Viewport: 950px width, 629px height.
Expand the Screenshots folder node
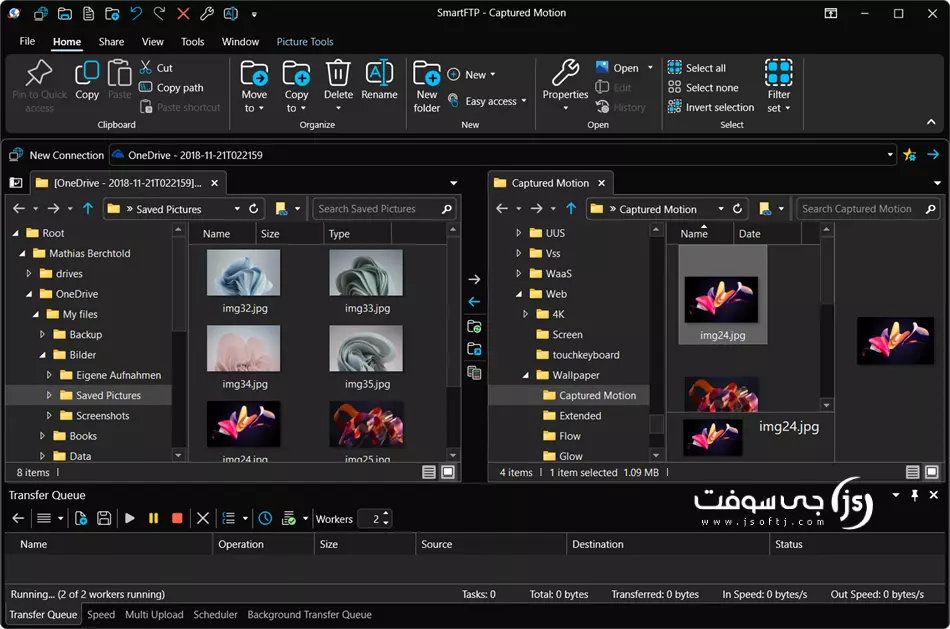[x=49, y=416]
